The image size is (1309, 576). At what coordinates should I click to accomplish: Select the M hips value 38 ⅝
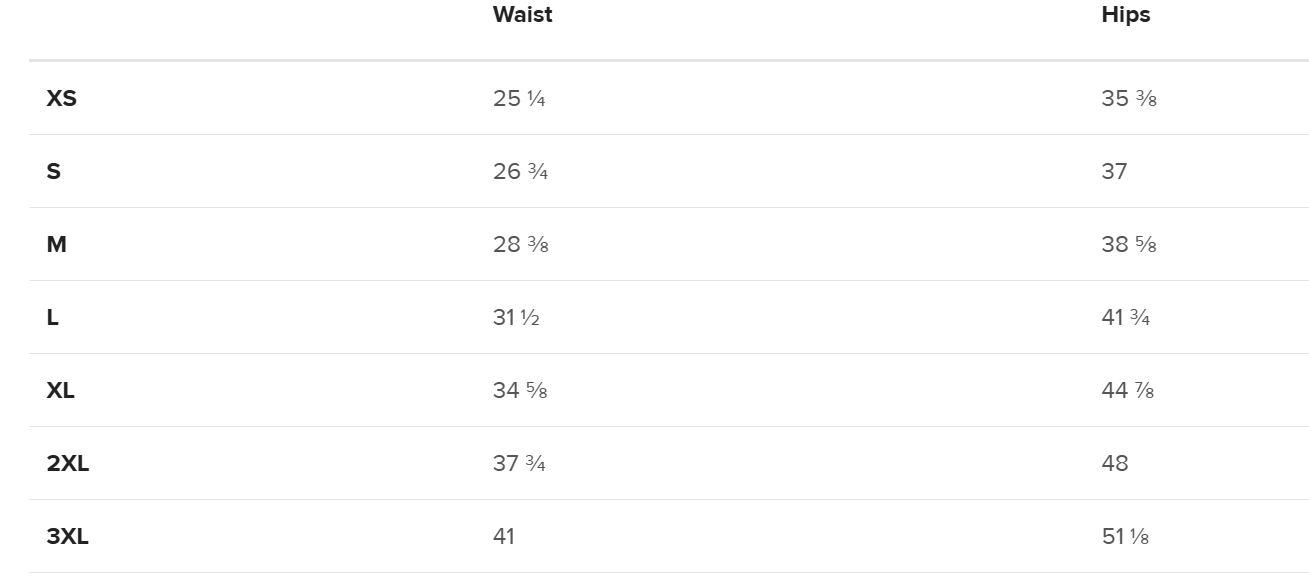tap(1129, 244)
